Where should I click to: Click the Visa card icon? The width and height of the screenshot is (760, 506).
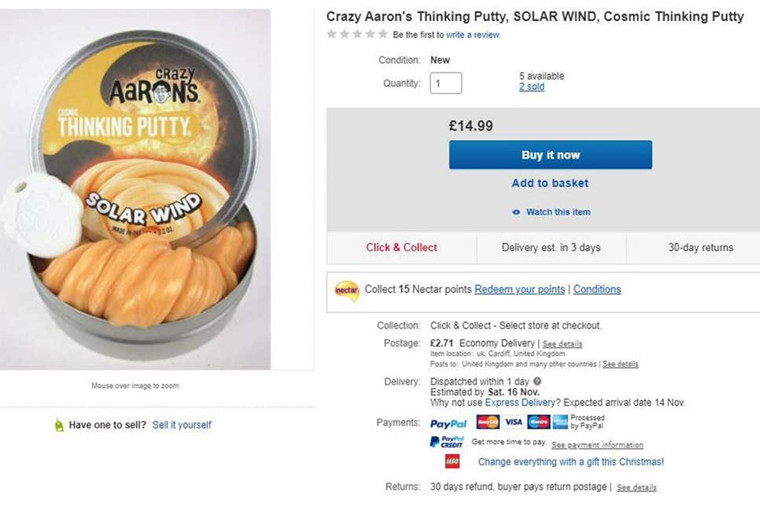pos(513,422)
